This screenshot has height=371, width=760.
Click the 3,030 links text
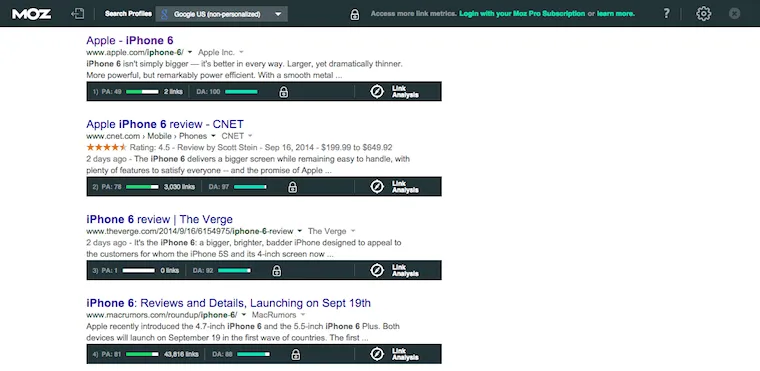[179, 187]
